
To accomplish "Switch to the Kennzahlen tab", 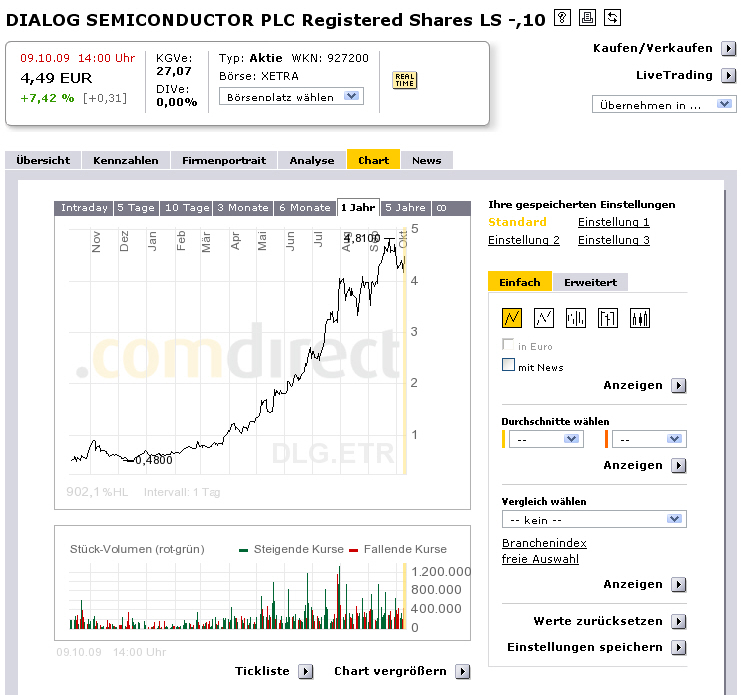I will coord(126,160).
